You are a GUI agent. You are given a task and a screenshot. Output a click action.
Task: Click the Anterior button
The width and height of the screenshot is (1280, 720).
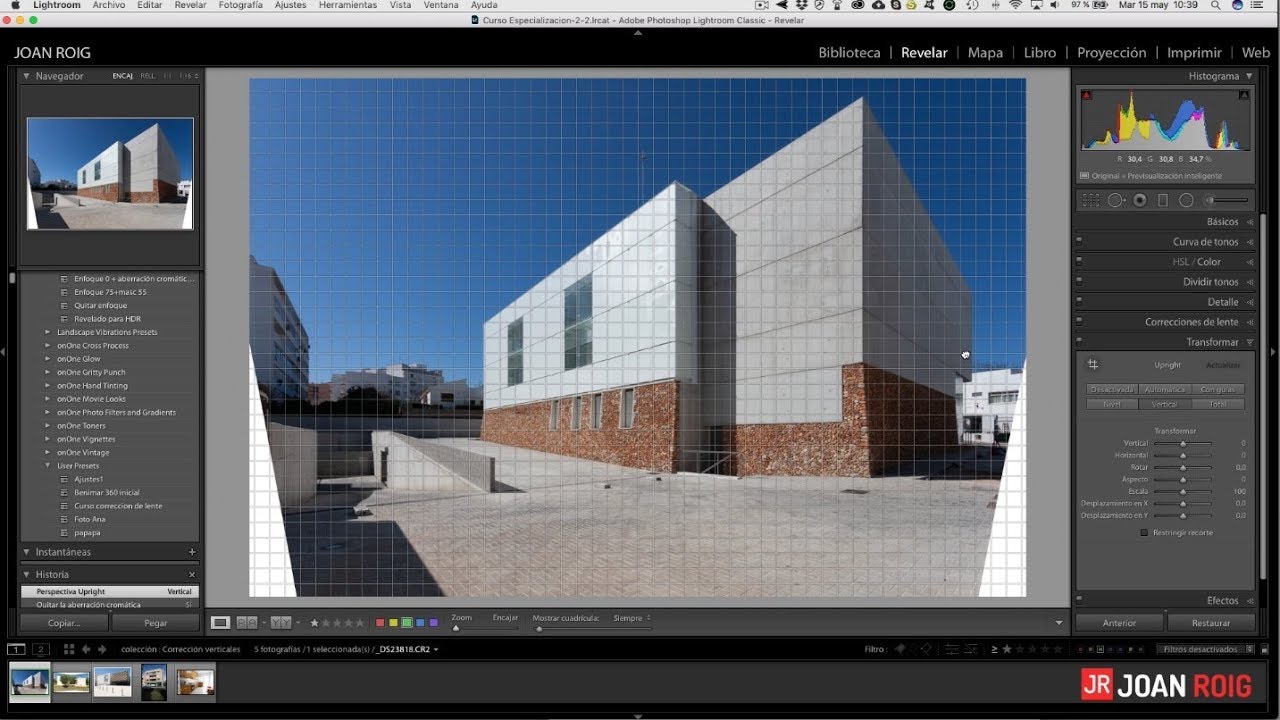click(1119, 622)
